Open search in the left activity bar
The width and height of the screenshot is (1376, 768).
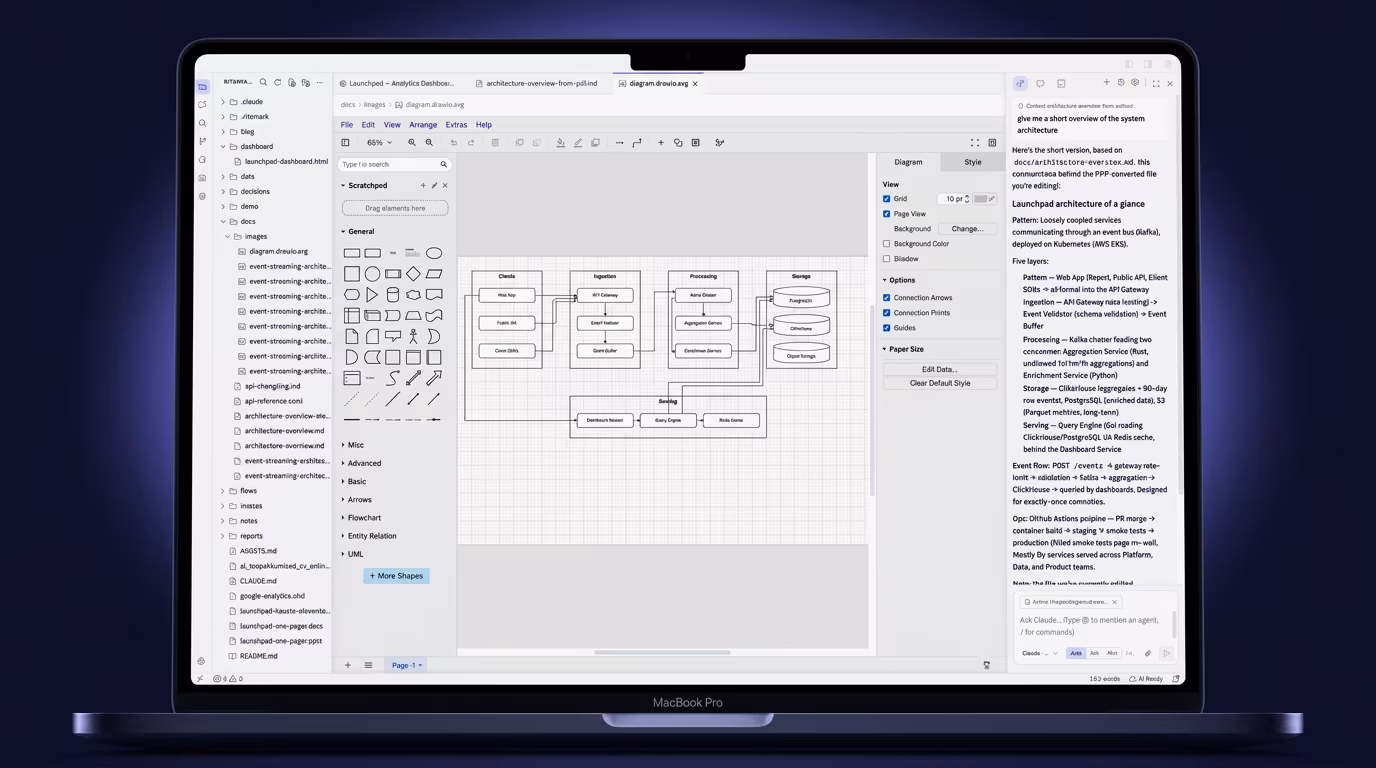pyautogui.click(x=203, y=123)
